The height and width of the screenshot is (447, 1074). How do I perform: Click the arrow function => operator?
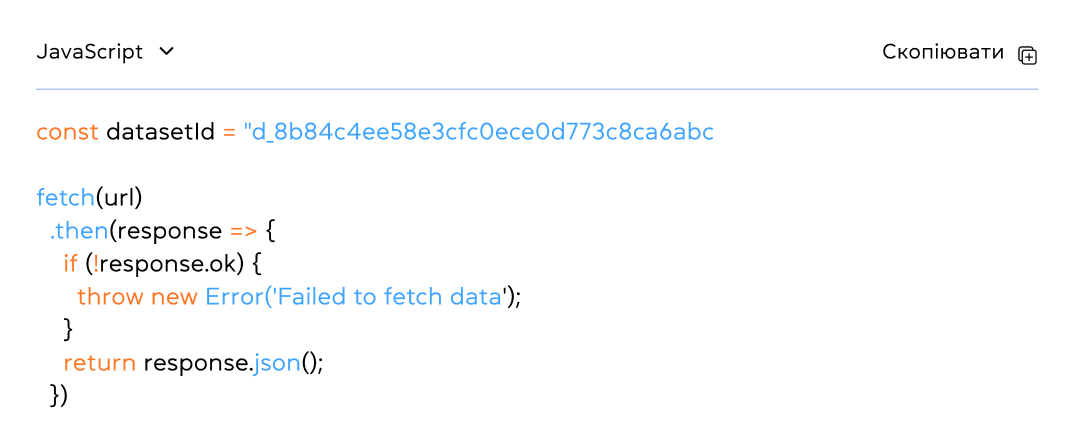[244, 231]
